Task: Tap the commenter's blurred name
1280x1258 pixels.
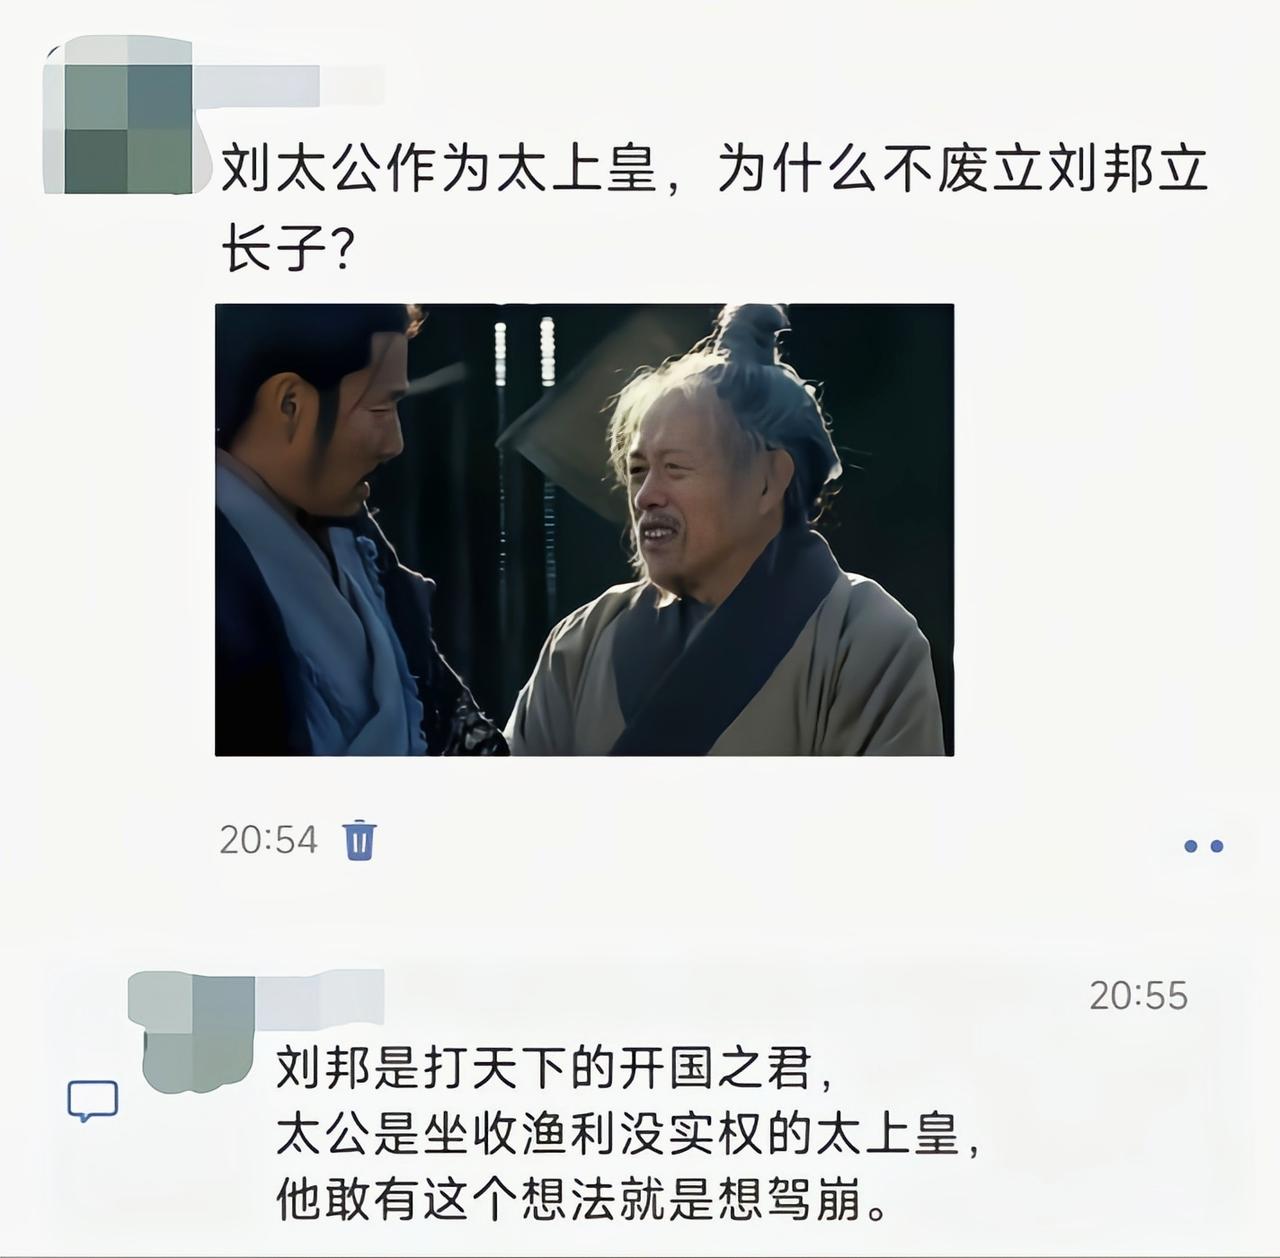Action: tap(320, 998)
